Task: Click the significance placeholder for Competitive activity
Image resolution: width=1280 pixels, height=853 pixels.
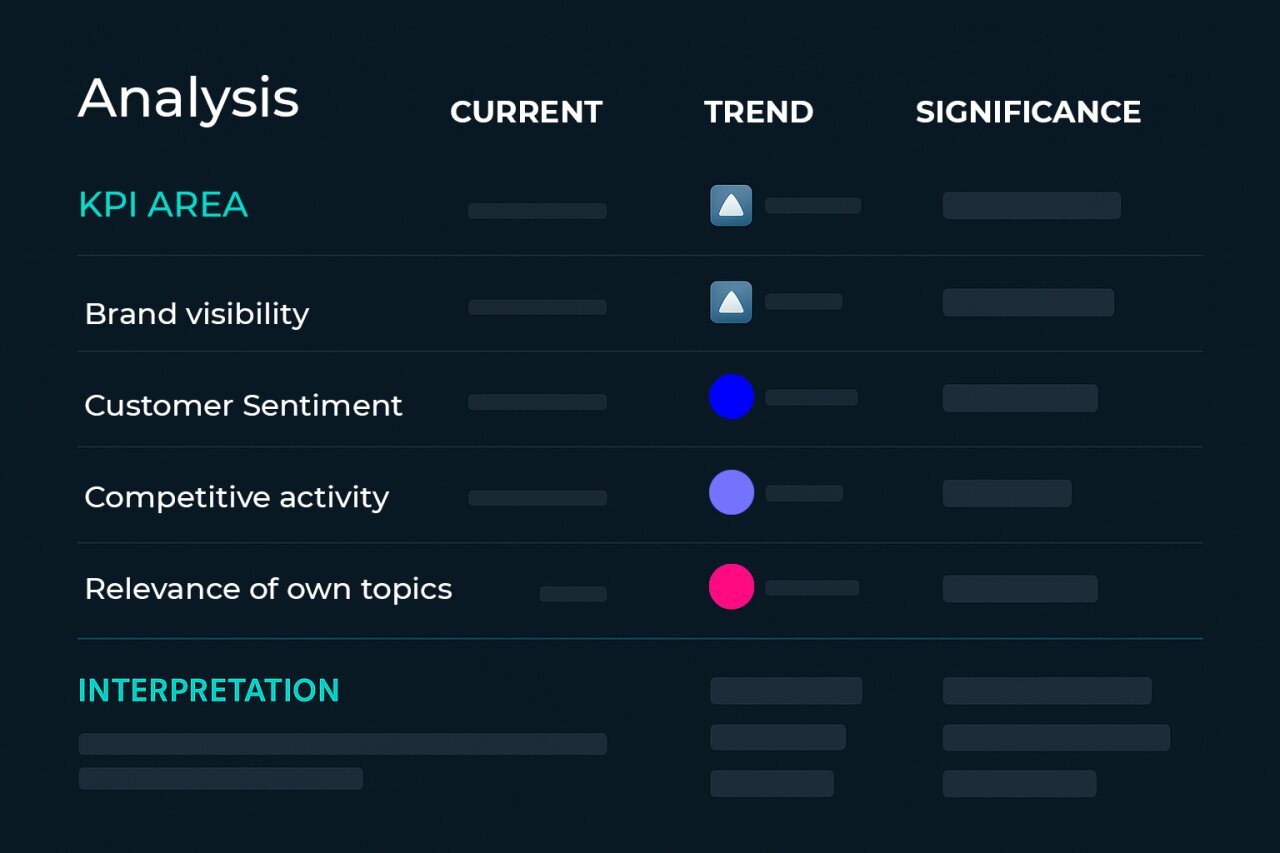Action: click(1007, 493)
